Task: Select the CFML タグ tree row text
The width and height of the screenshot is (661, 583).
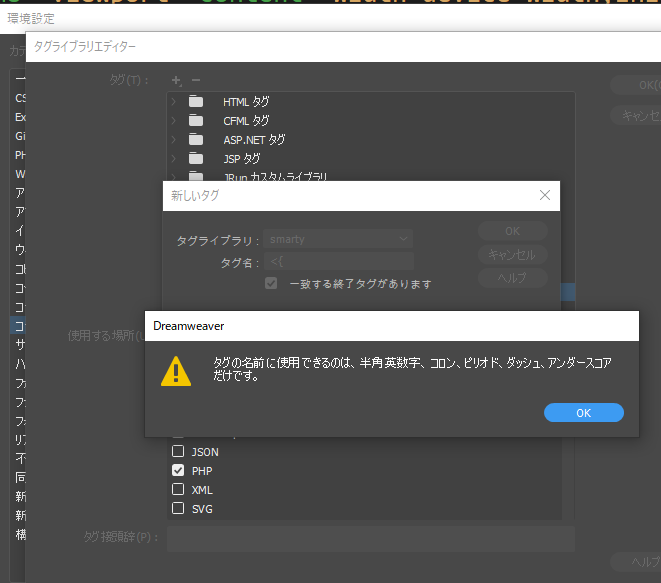Action: coord(246,121)
